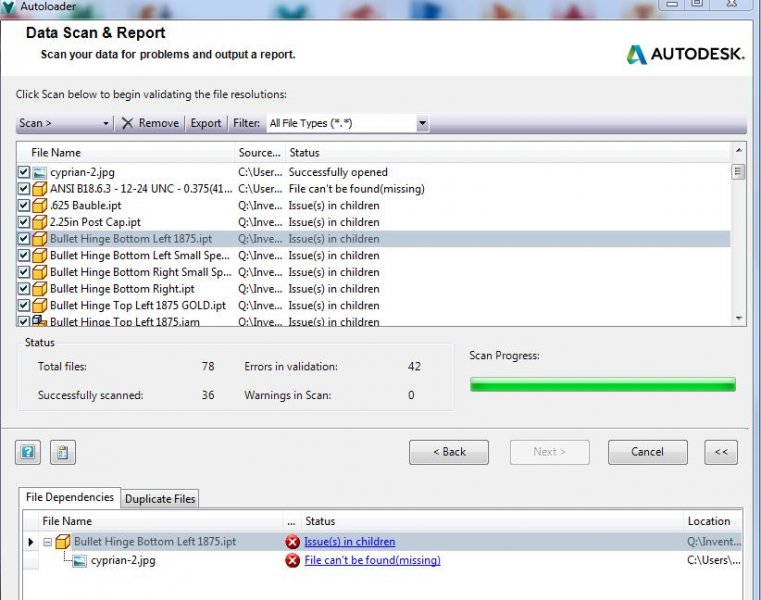
Task: Select the Bullet Hinge Top Left 1875.iam name
Action: click(125, 321)
